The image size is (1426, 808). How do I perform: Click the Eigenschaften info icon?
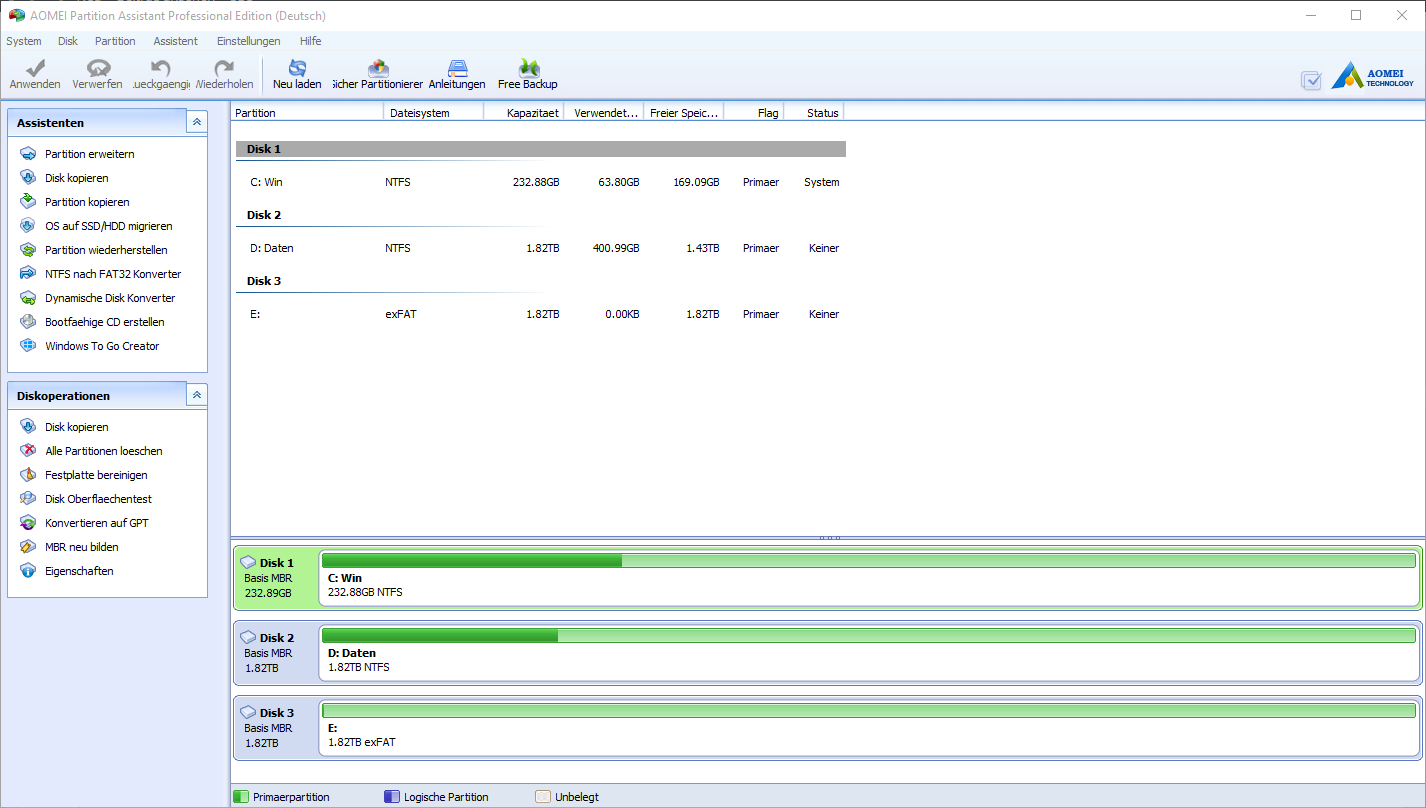point(28,571)
